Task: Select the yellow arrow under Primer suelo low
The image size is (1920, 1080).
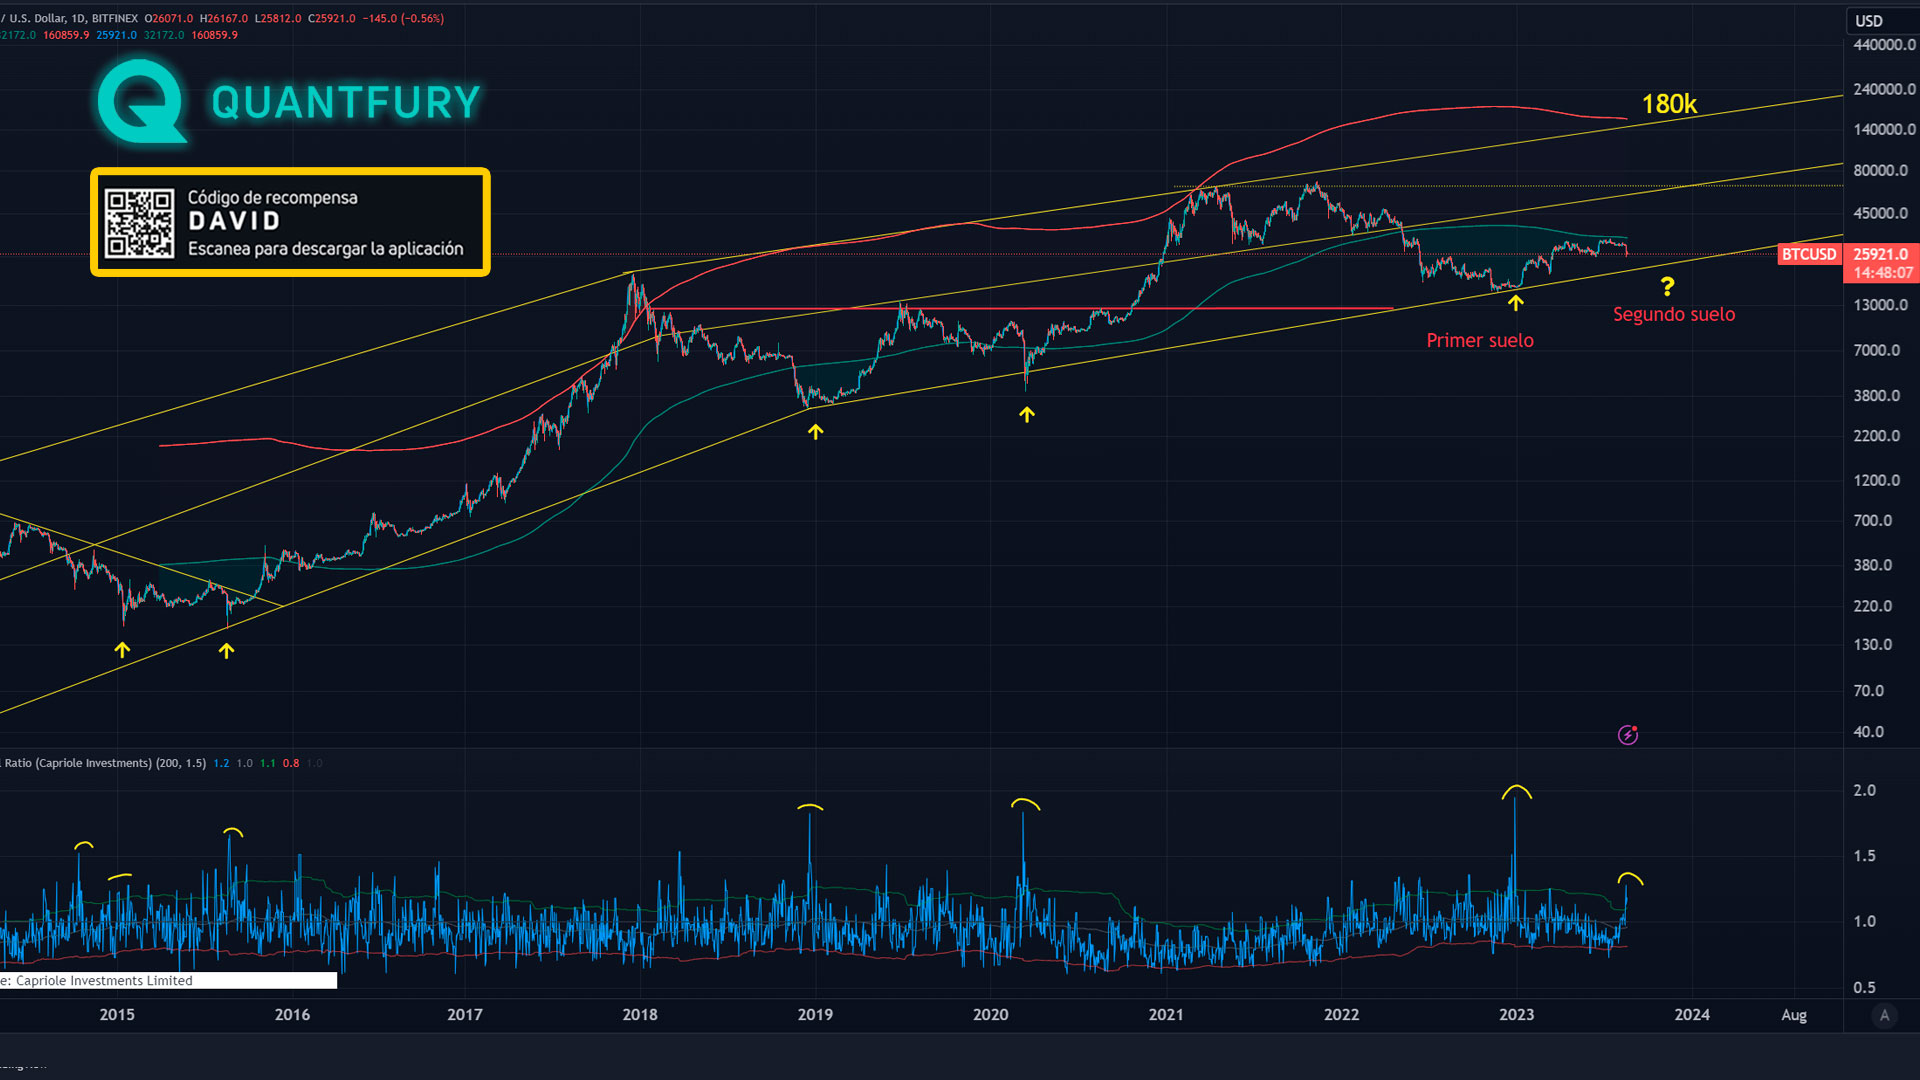Action: [x=1516, y=303]
